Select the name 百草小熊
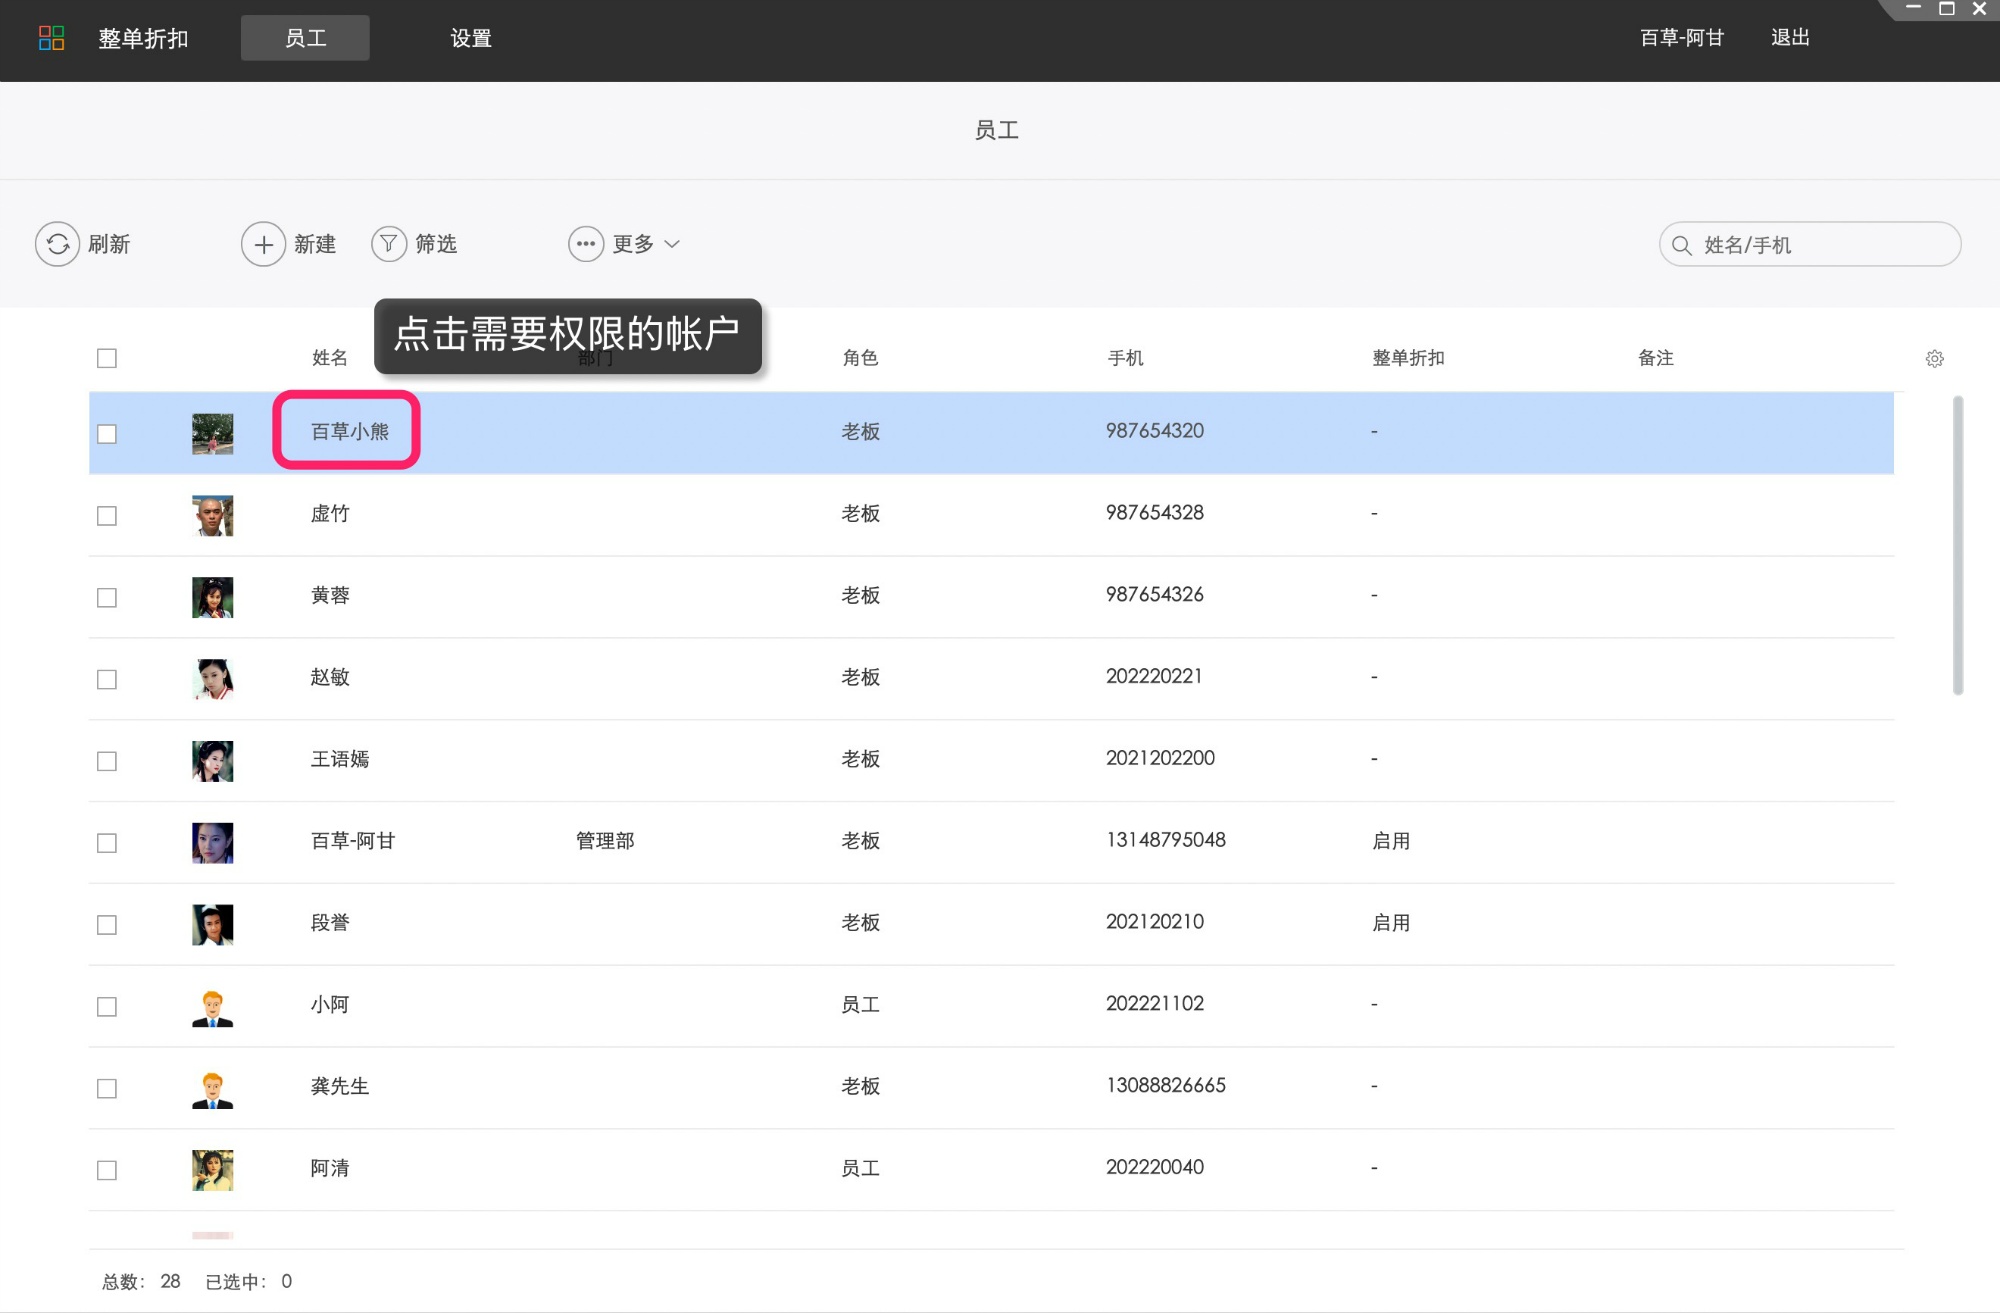This screenshot has width=2000, height=1313. (349, 431)
